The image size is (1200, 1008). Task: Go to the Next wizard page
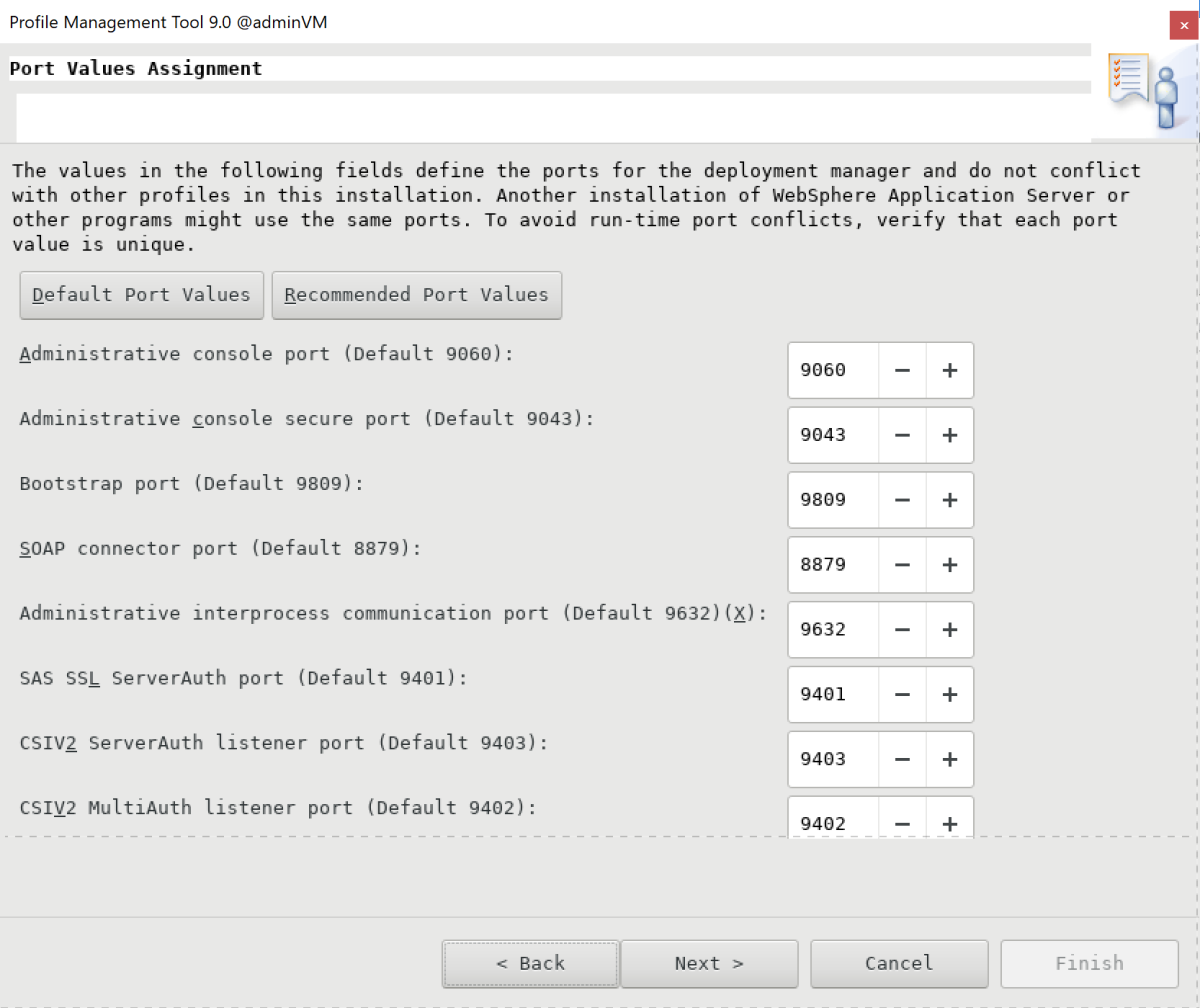click(x=709, y=963)
